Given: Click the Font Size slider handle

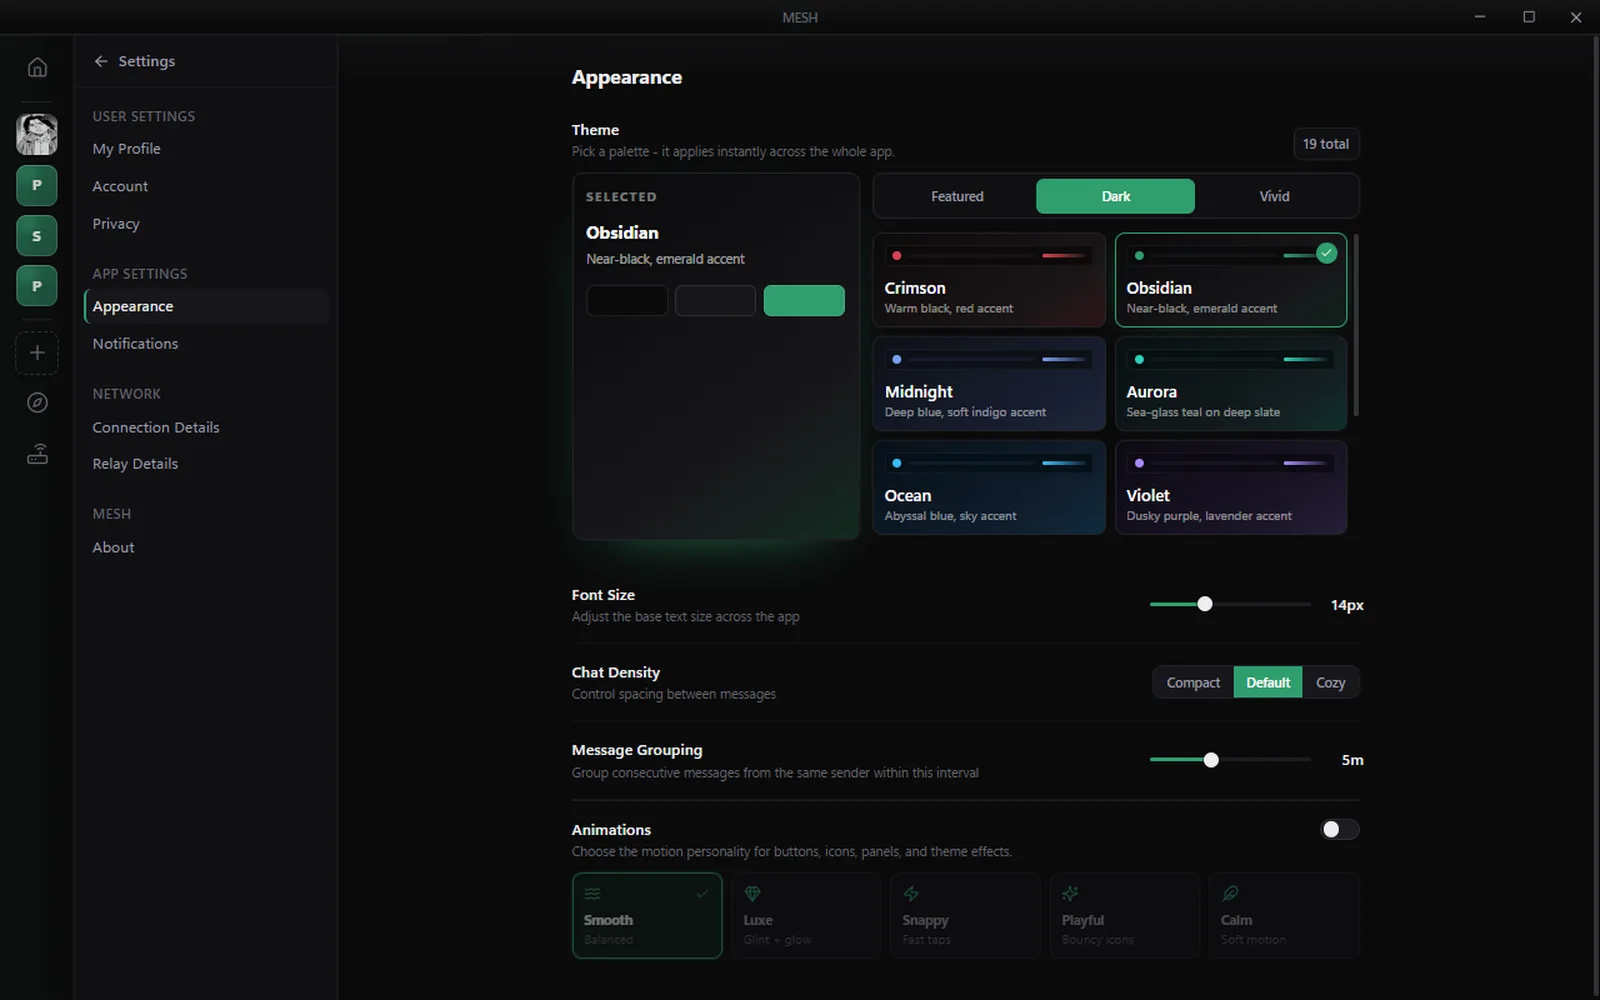Looking at the screenshot, I should (1205, 604).
